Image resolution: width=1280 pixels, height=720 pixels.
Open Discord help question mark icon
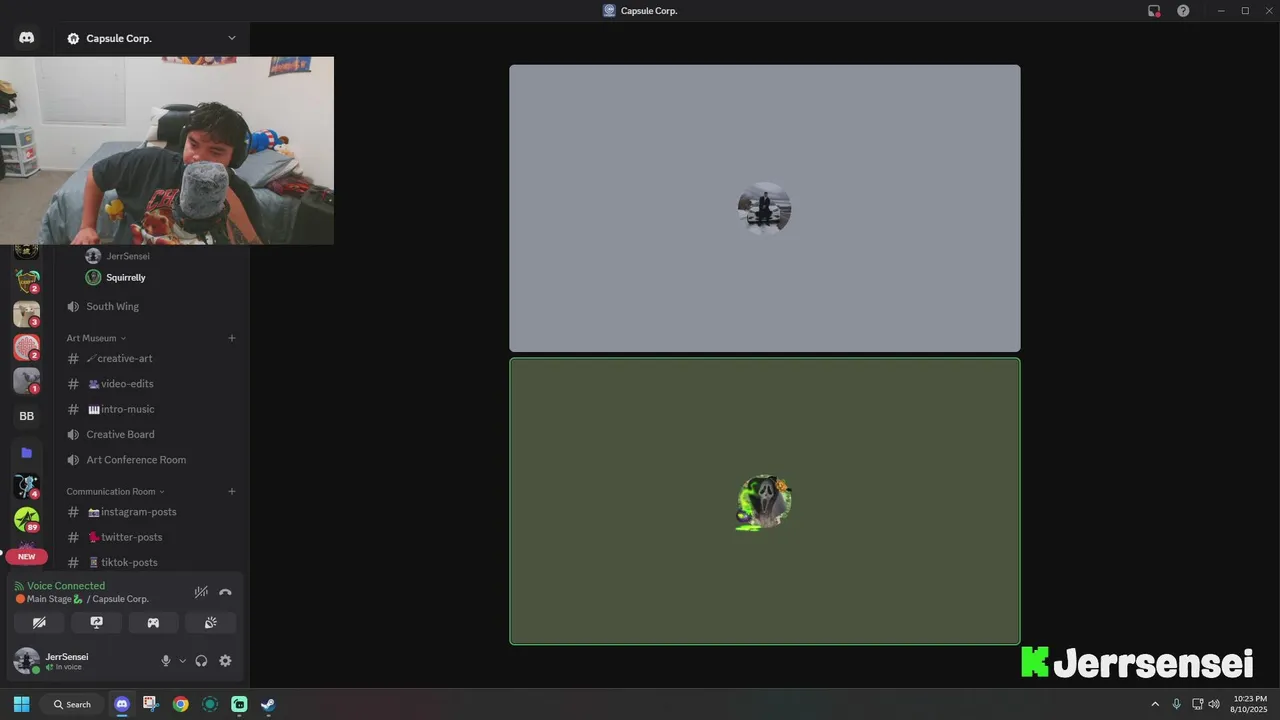click(1183, 11)
